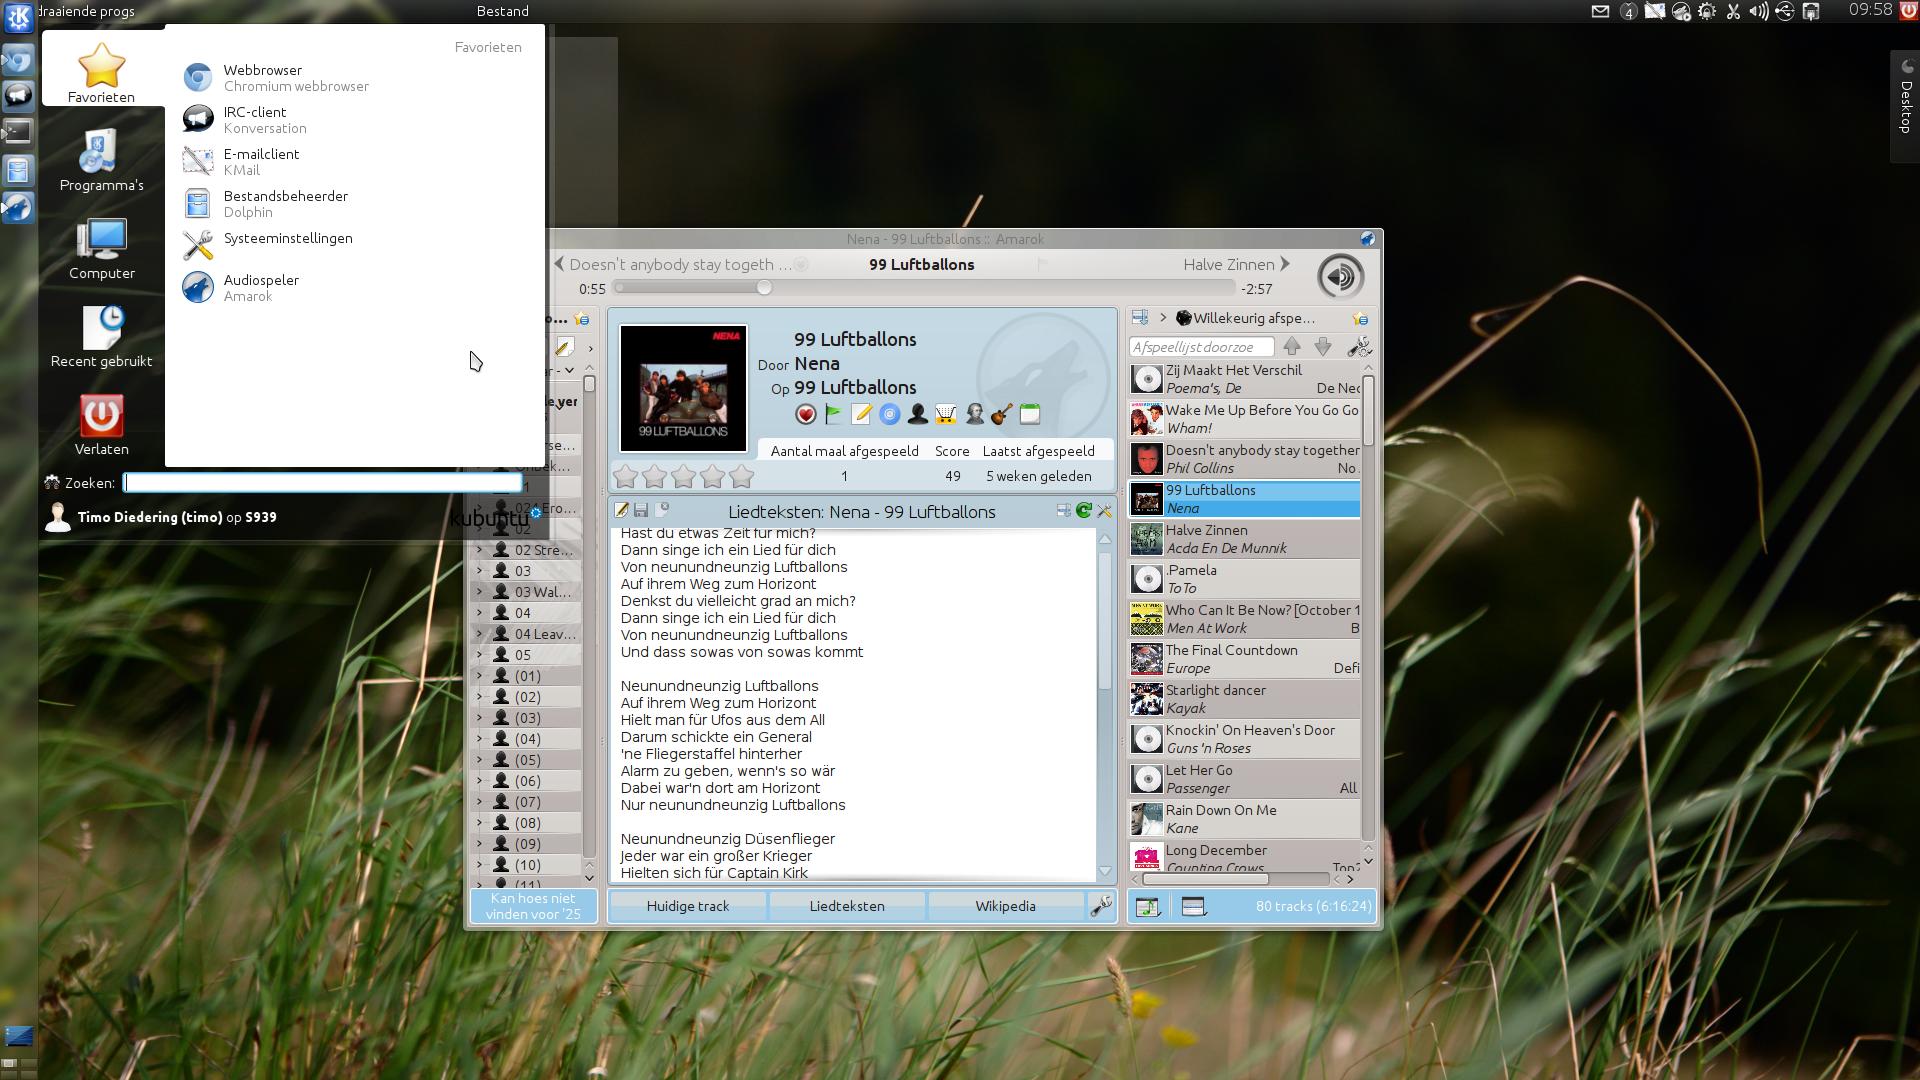Expand the '05' artist tree item

click(x=479, y=654)
